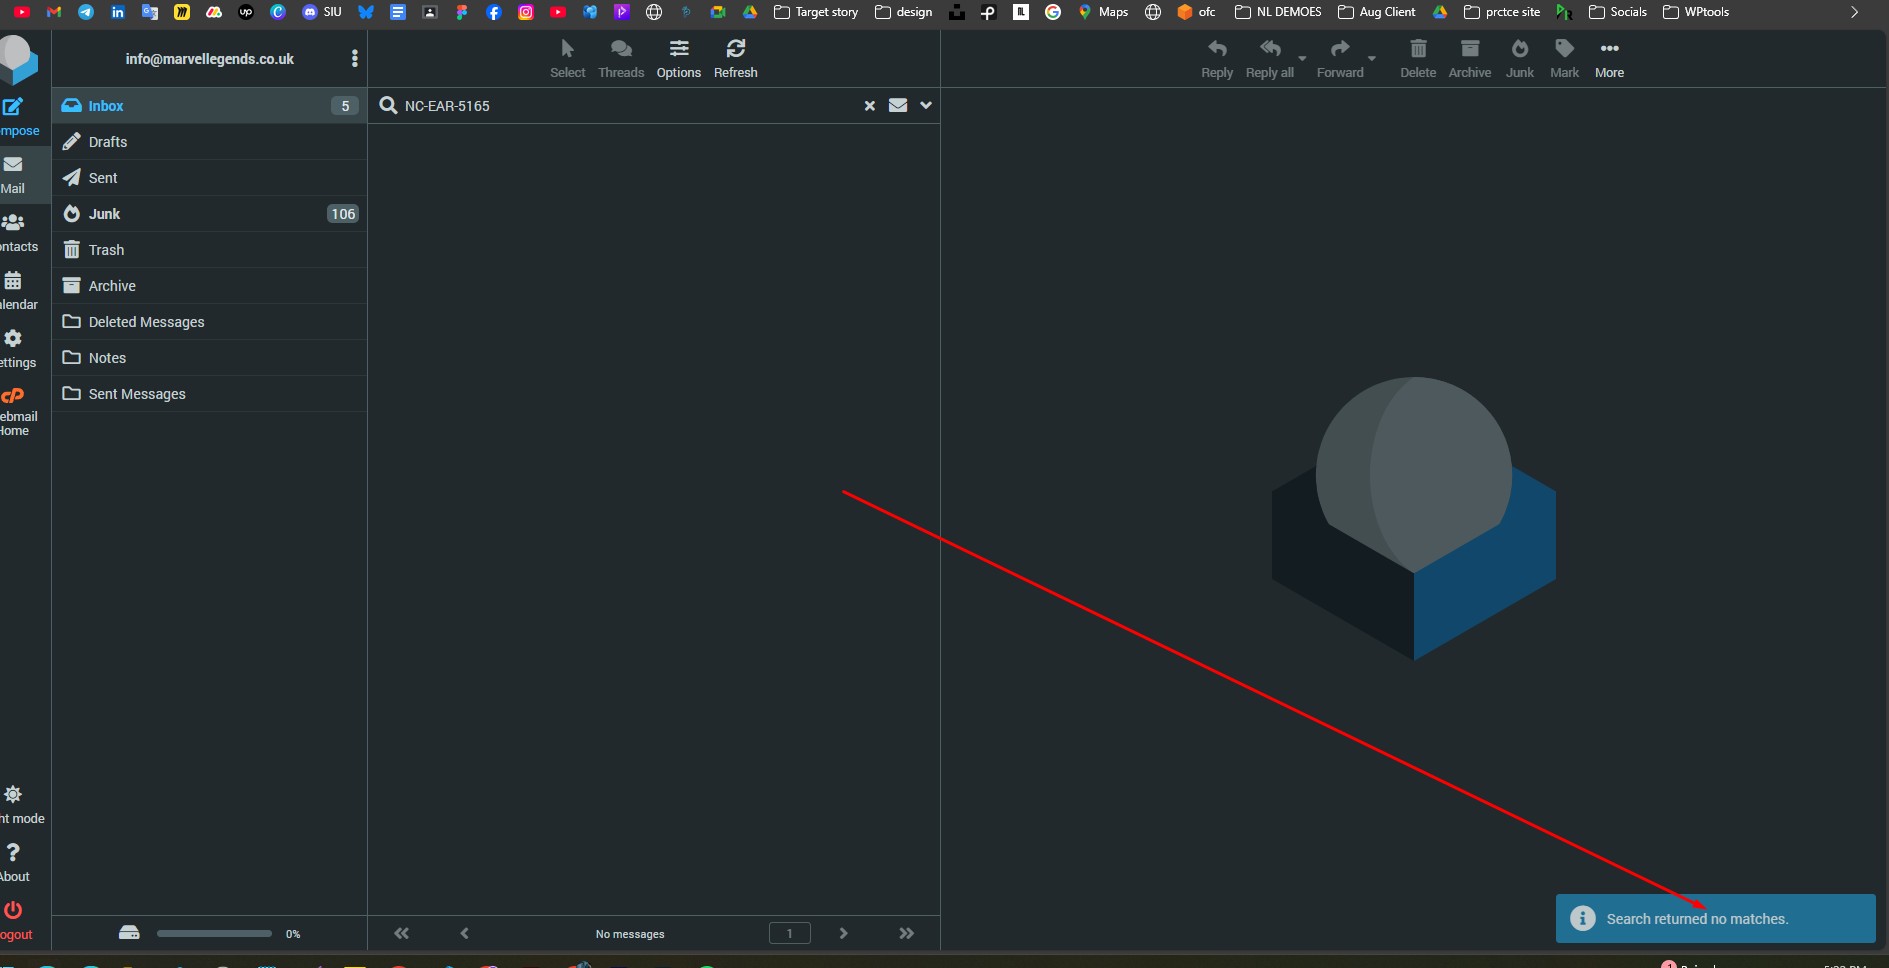Open the search scope dropdown

[x=925, y=105]
